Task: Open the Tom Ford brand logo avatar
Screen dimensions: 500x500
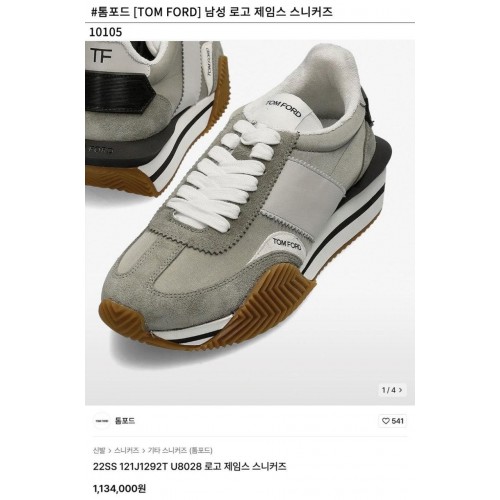Action: point(102,421)
